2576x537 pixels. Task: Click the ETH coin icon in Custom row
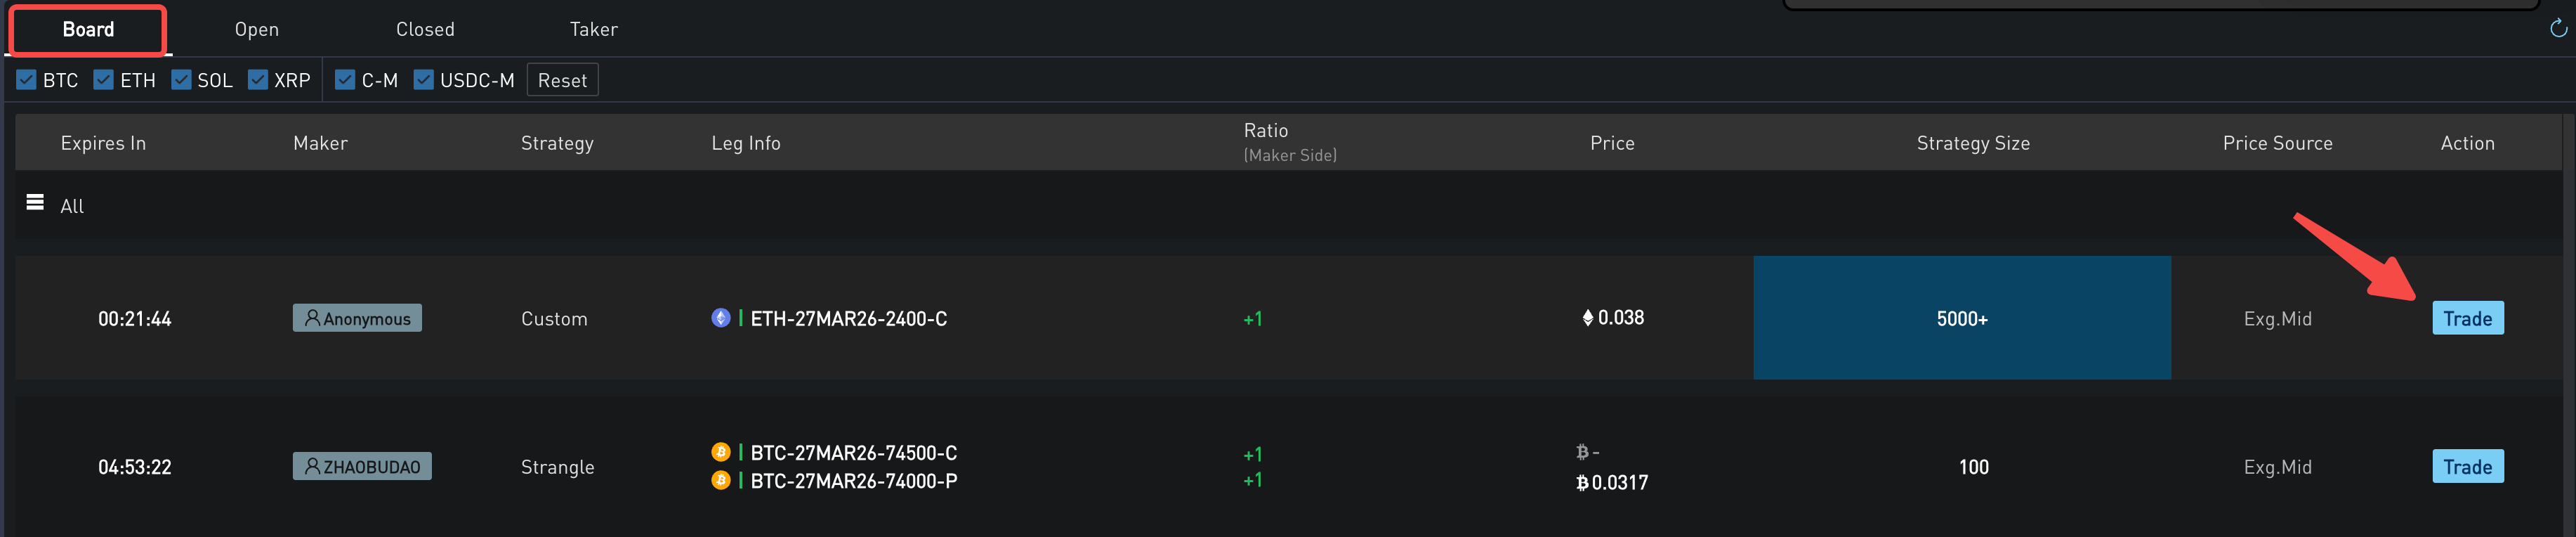coord(720,318)
